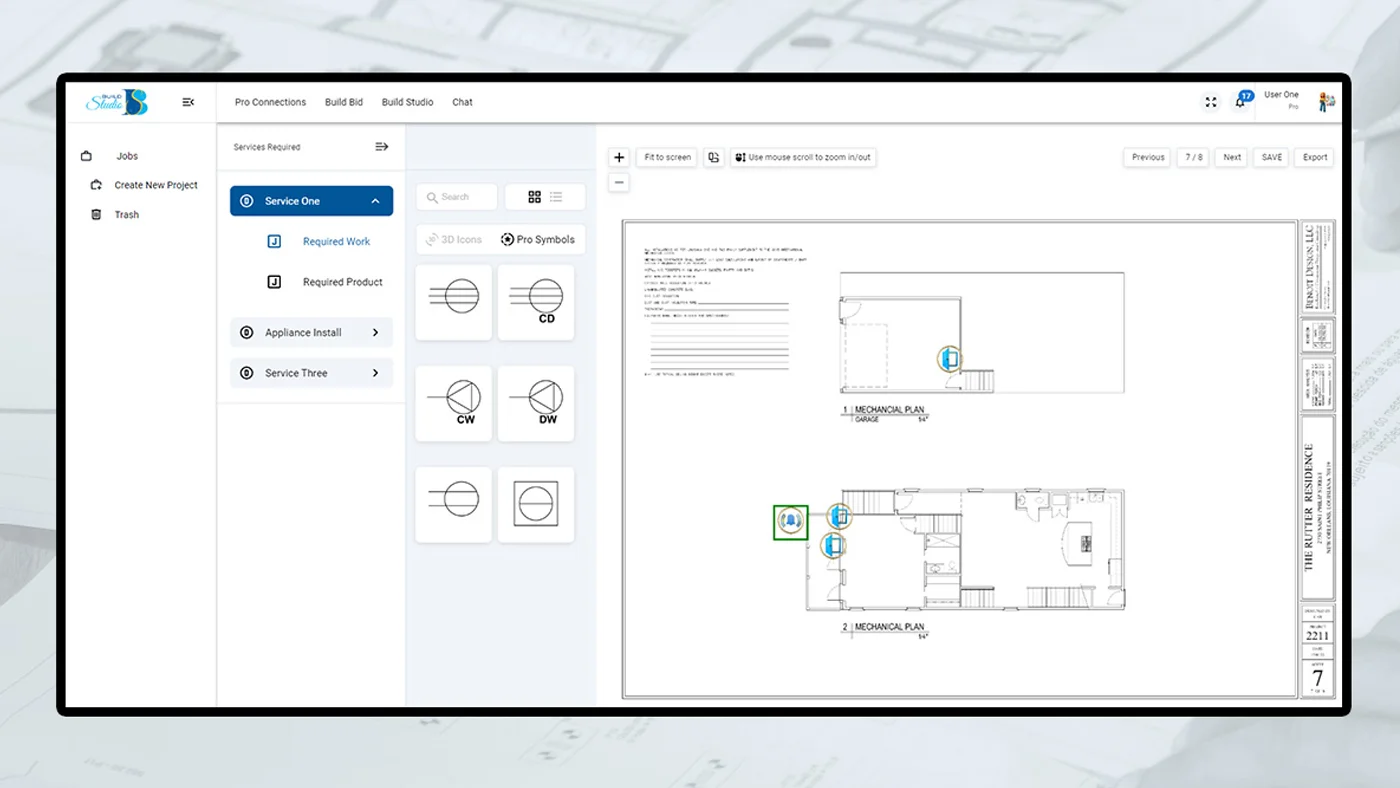Select the circle-in-square symbol tile
The width and height of the screenshot is (1400, 788).
pyautogui.click(x=536, y=504)
